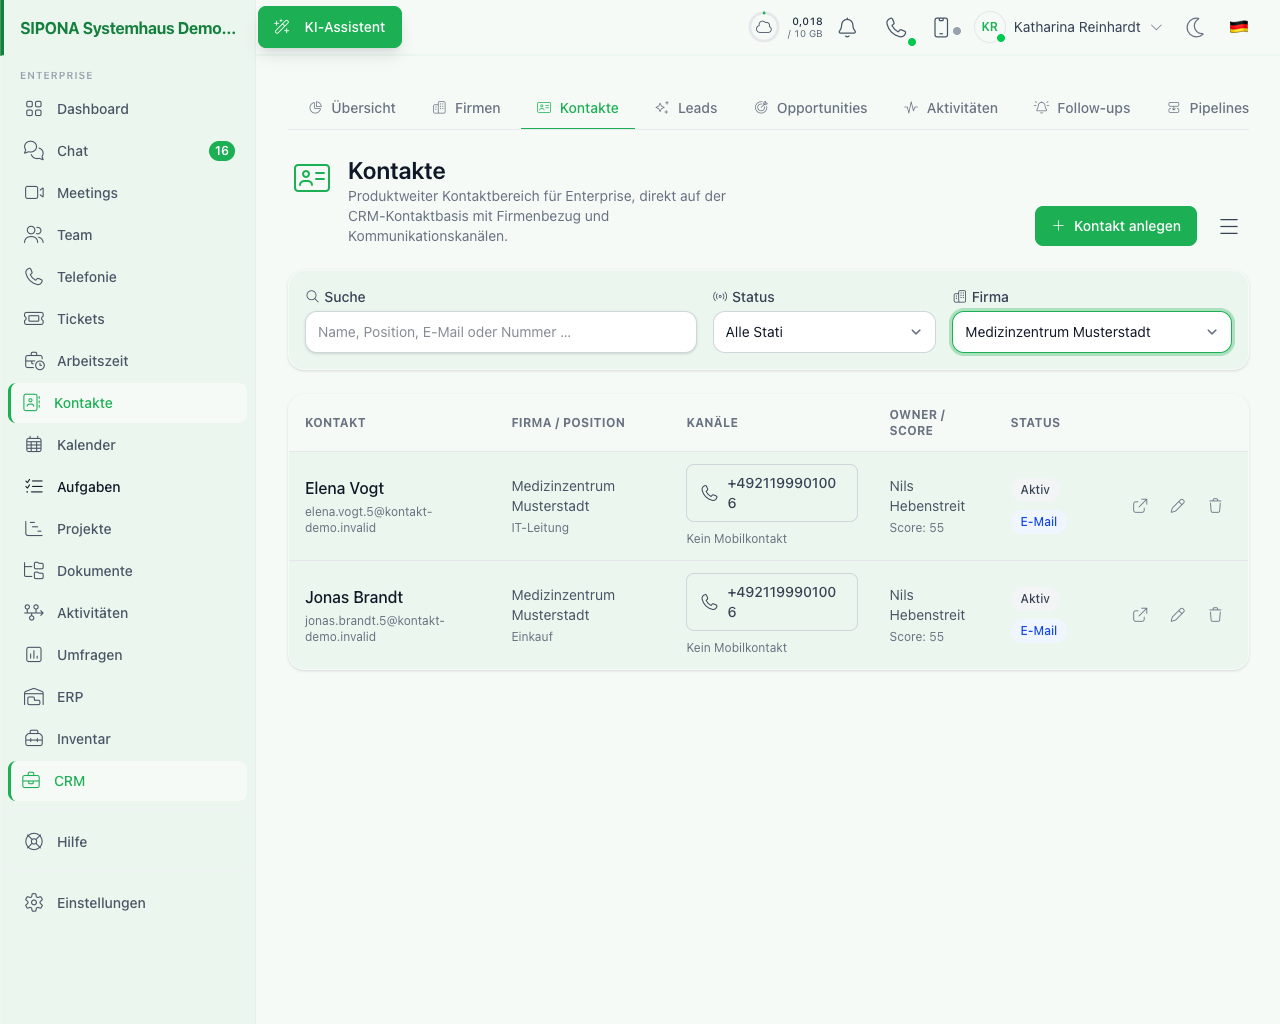Image resolution: width=1280 pixels, height=1024 pixels.
Task: Delete Jonas Brandt contact
Action: point(1216,615)
